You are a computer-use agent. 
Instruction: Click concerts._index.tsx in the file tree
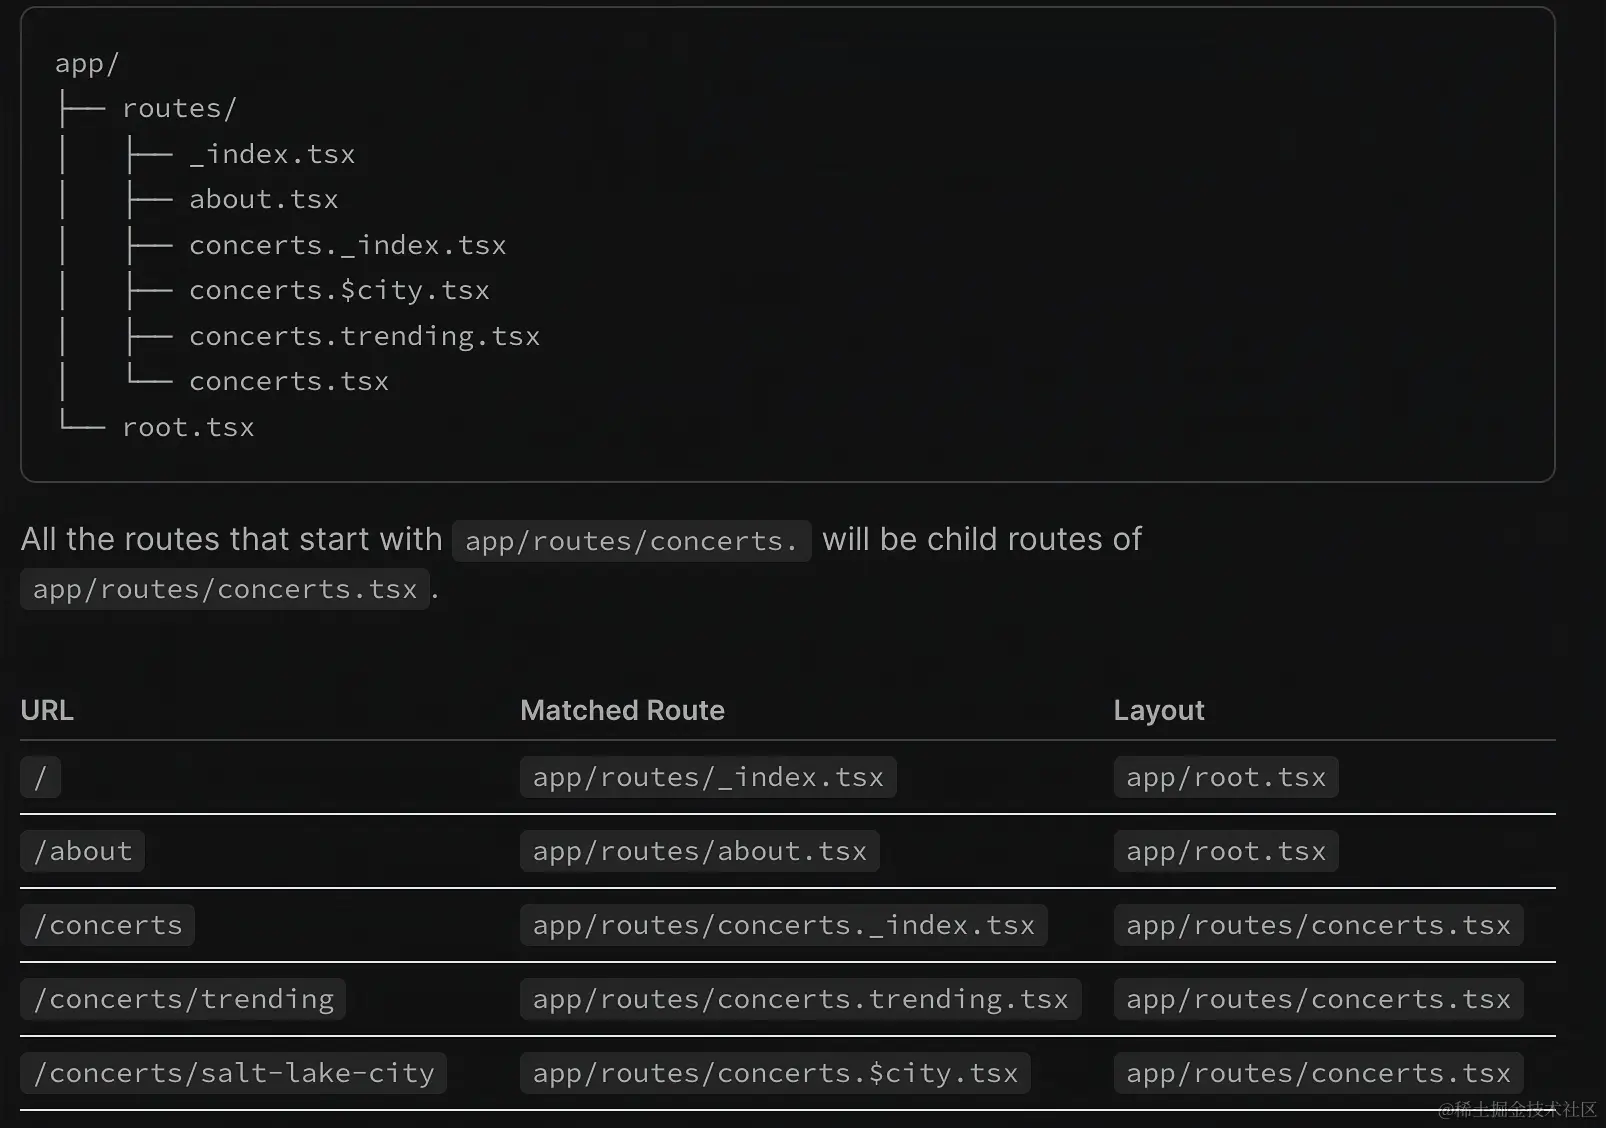[x=347, y=245]
